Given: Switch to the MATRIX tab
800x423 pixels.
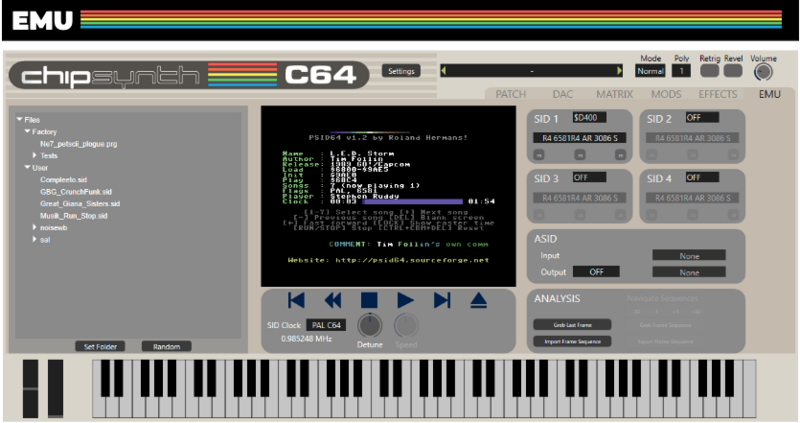Looking at the screenshot, I should tap(614, 94).
